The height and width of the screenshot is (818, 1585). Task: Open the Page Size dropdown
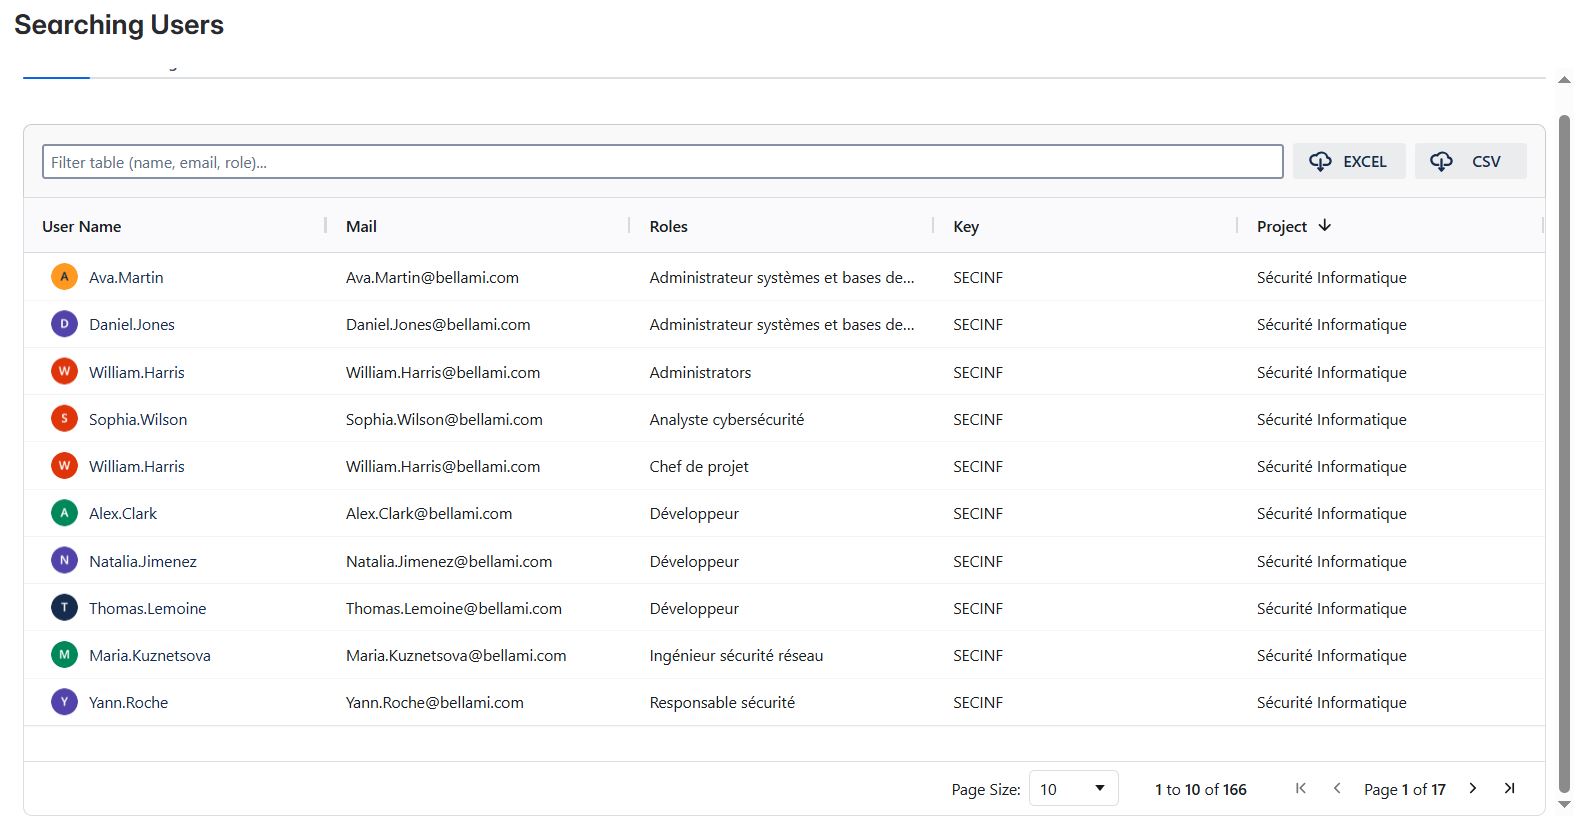point(1073,789)
